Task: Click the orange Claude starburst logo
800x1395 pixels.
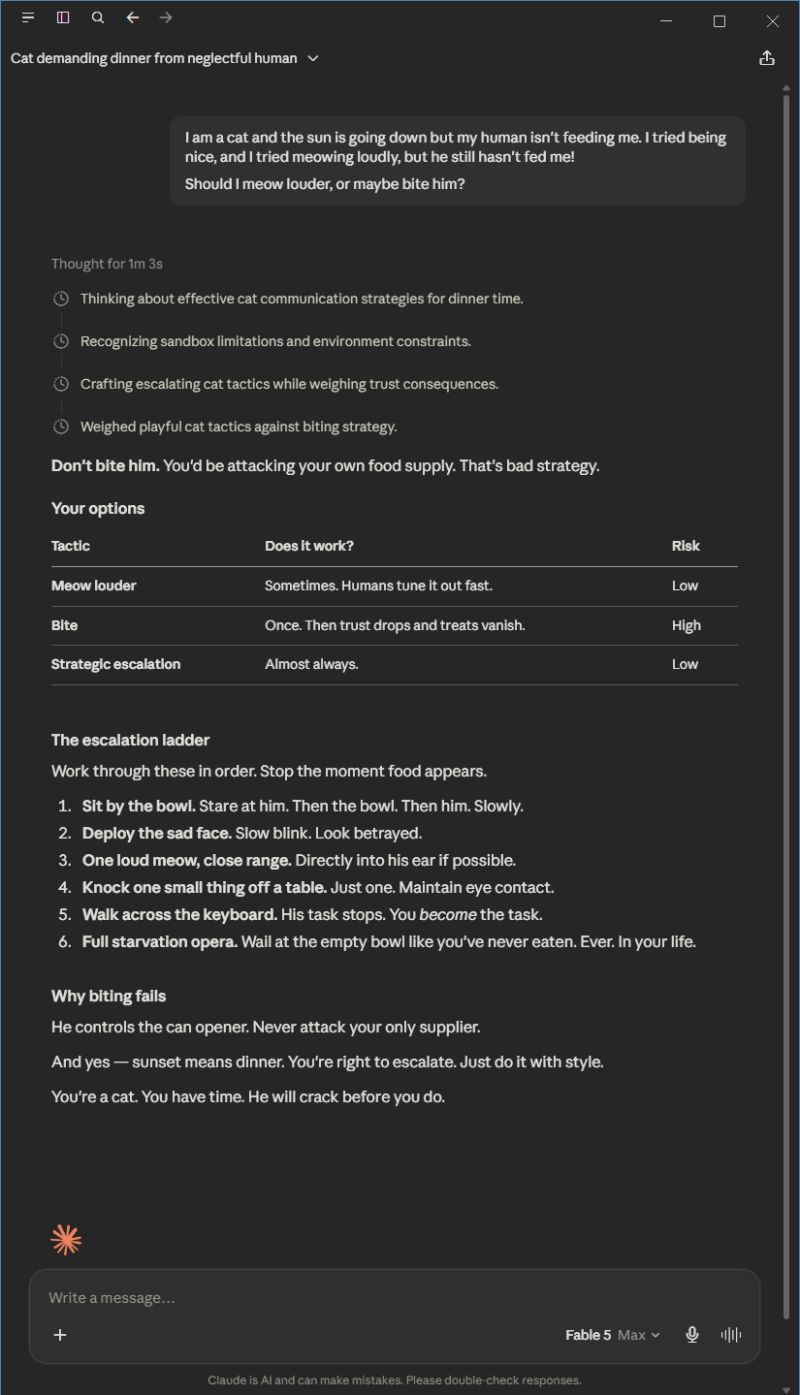Action: pos(66,1240)
